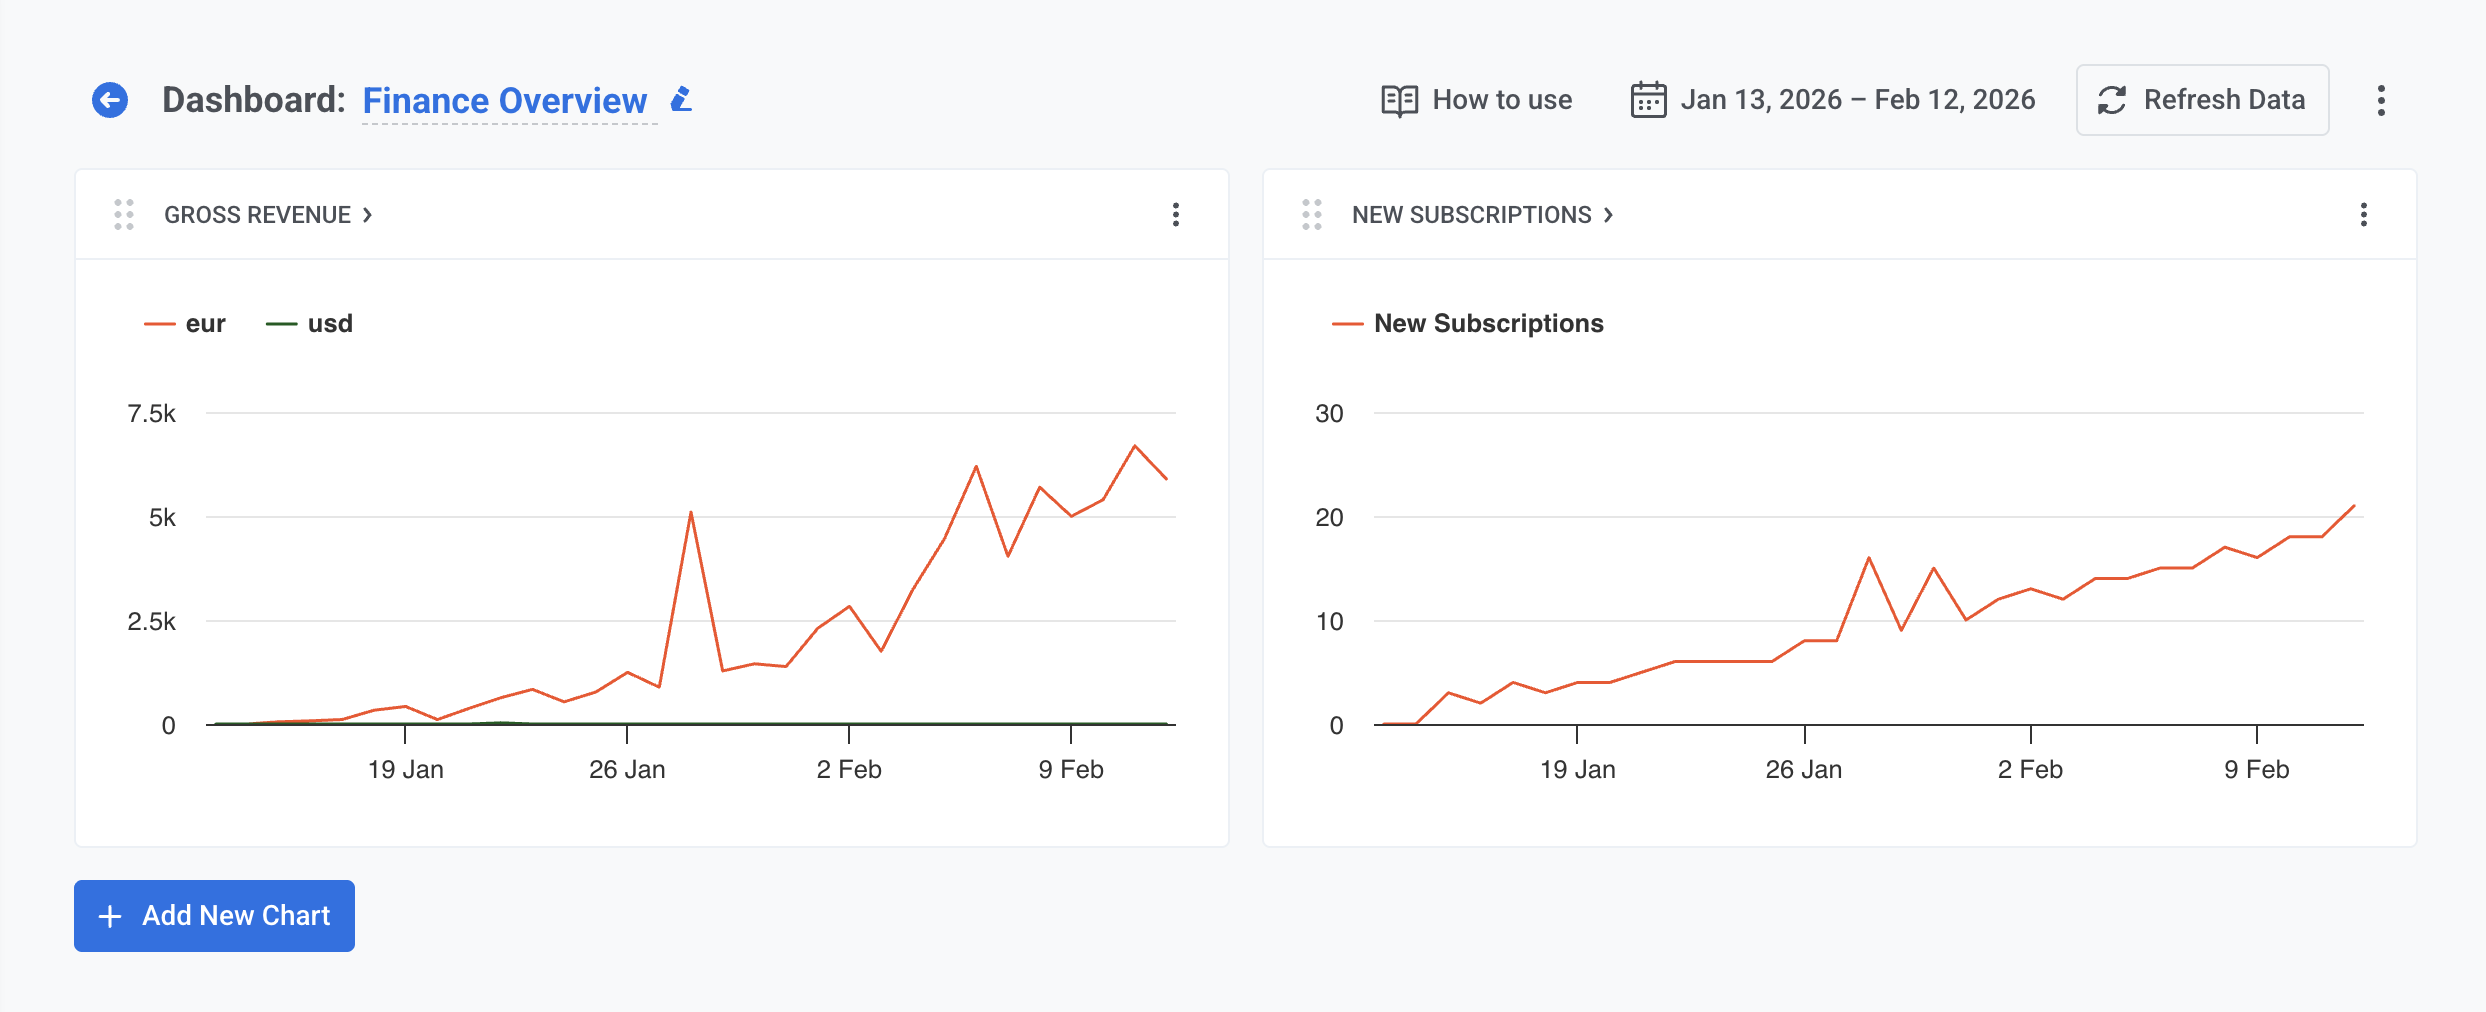This screenshot has width=2486, height=1012.
Task: Open the Gross Revenue card options menu
Action: pos(1175,214)
